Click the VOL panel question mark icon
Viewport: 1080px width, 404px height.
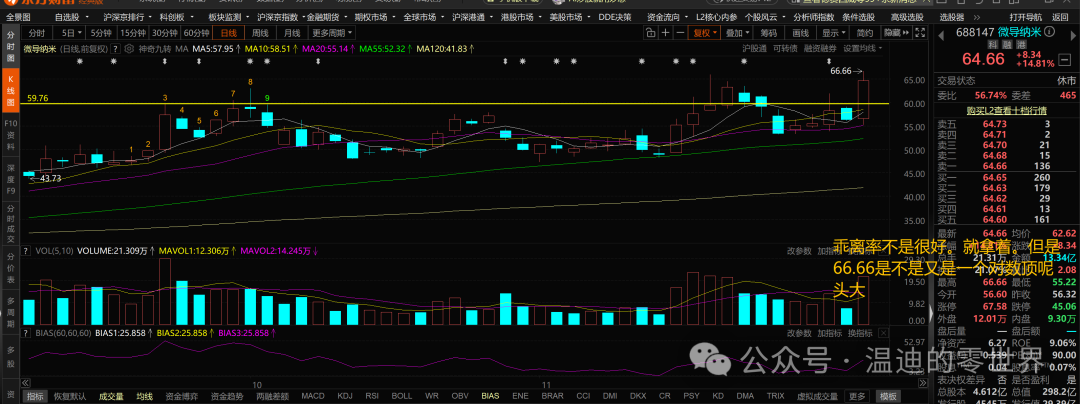pyautogui.click(x=26, y=251)
